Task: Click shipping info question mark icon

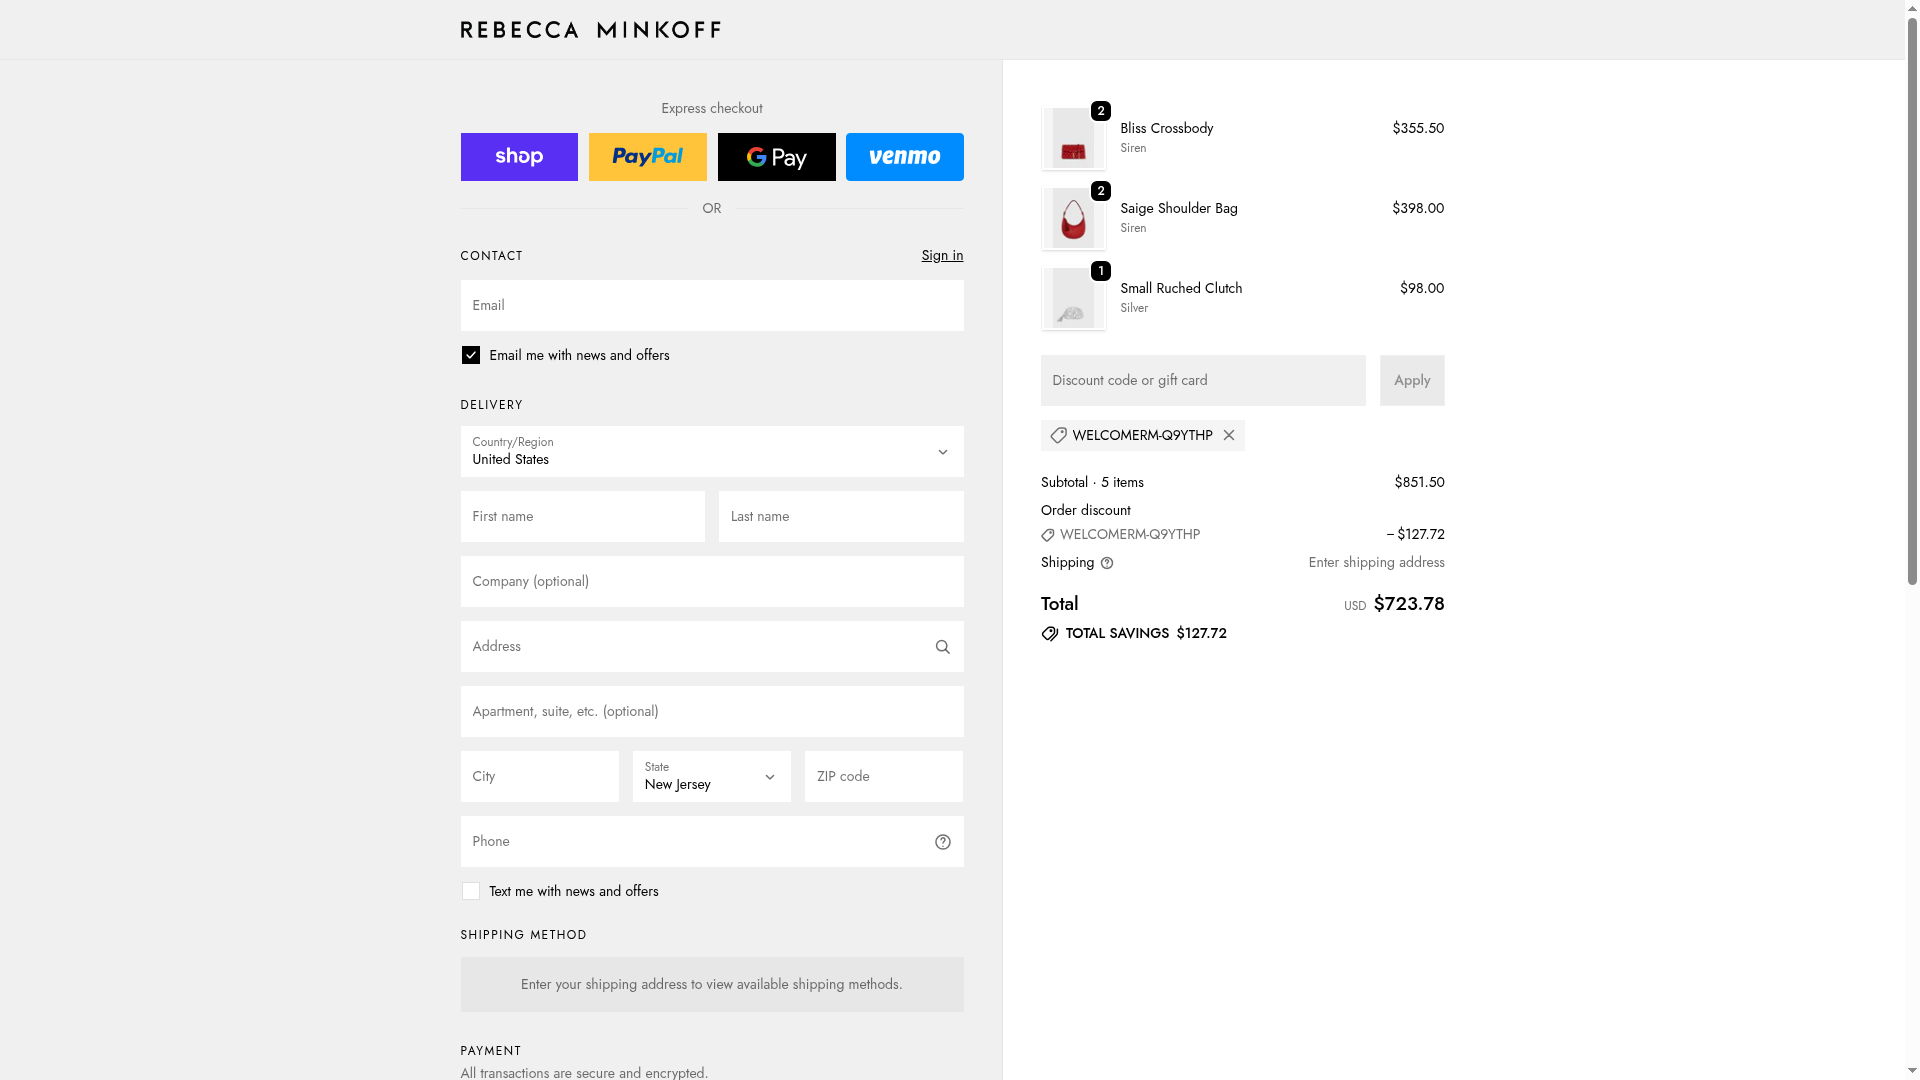Action: 1107,563
